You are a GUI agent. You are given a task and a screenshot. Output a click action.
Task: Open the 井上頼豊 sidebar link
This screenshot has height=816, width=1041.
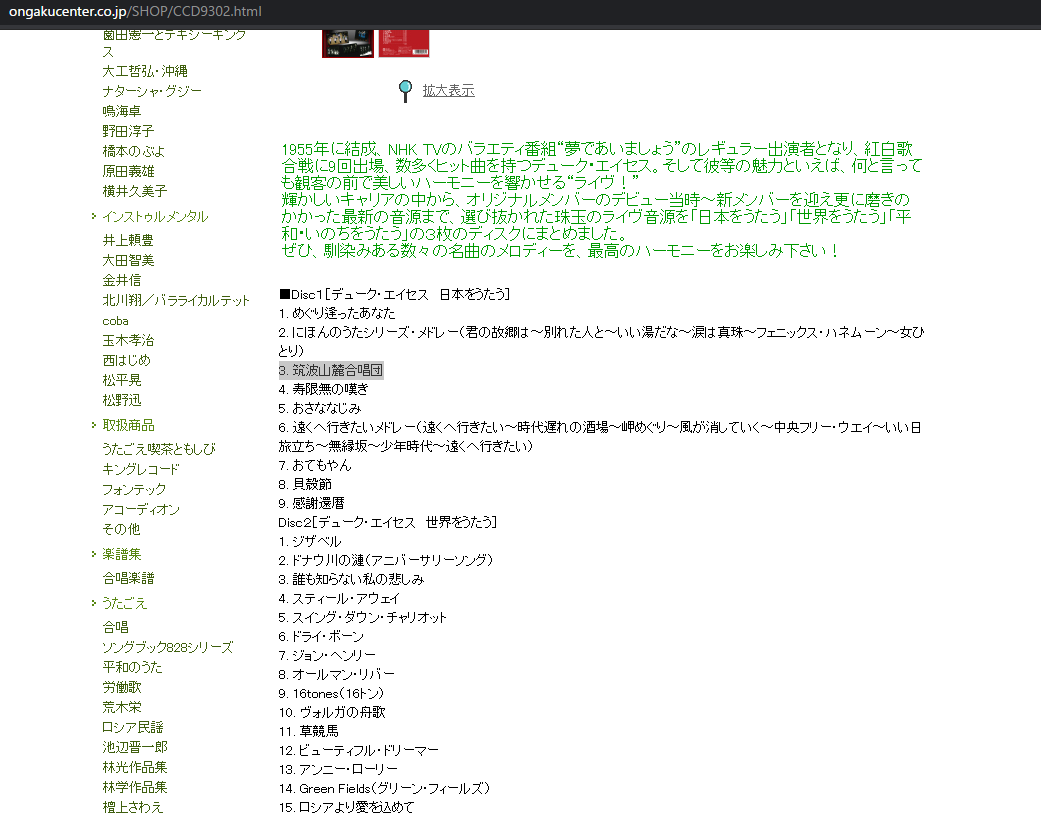(128, 240)
